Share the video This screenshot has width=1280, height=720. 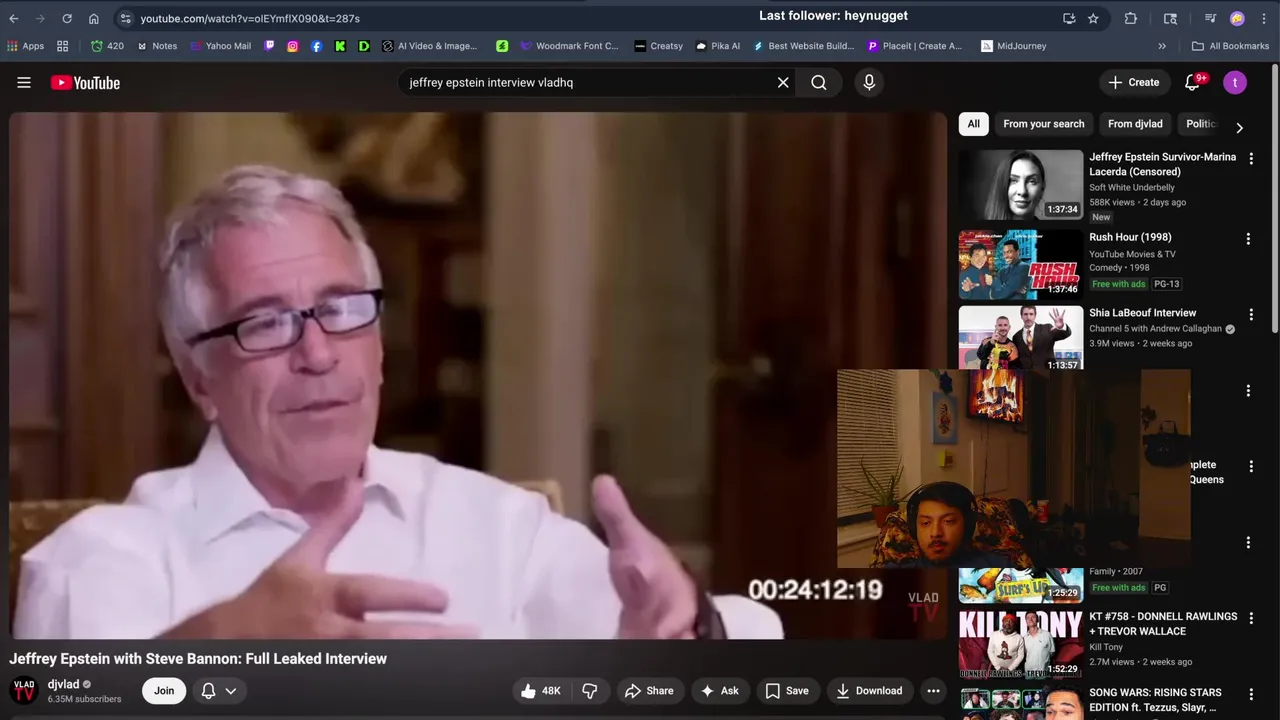649,691
